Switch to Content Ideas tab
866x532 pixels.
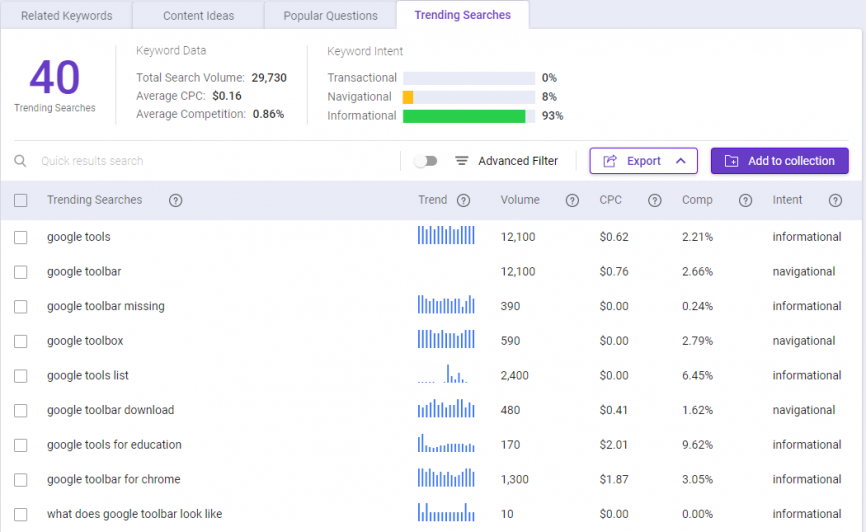(x=198, y=15)
